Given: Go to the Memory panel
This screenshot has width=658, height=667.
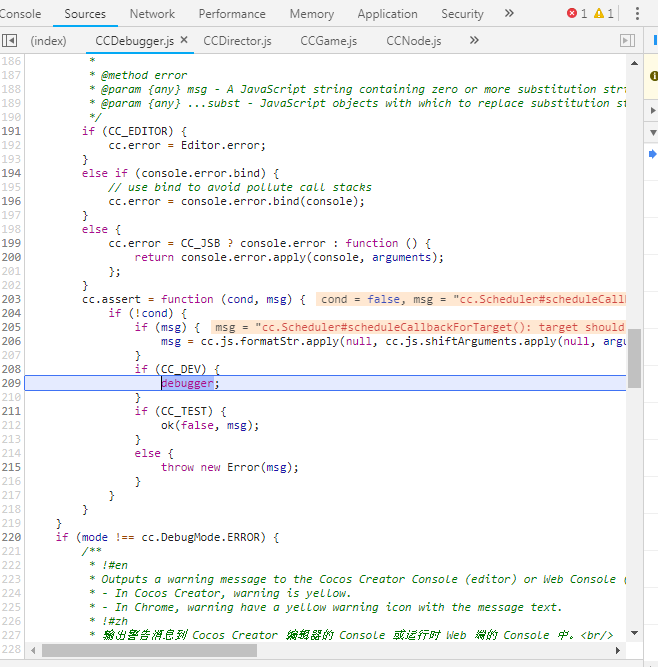Looking at the screenshot, I should (312, 14).
